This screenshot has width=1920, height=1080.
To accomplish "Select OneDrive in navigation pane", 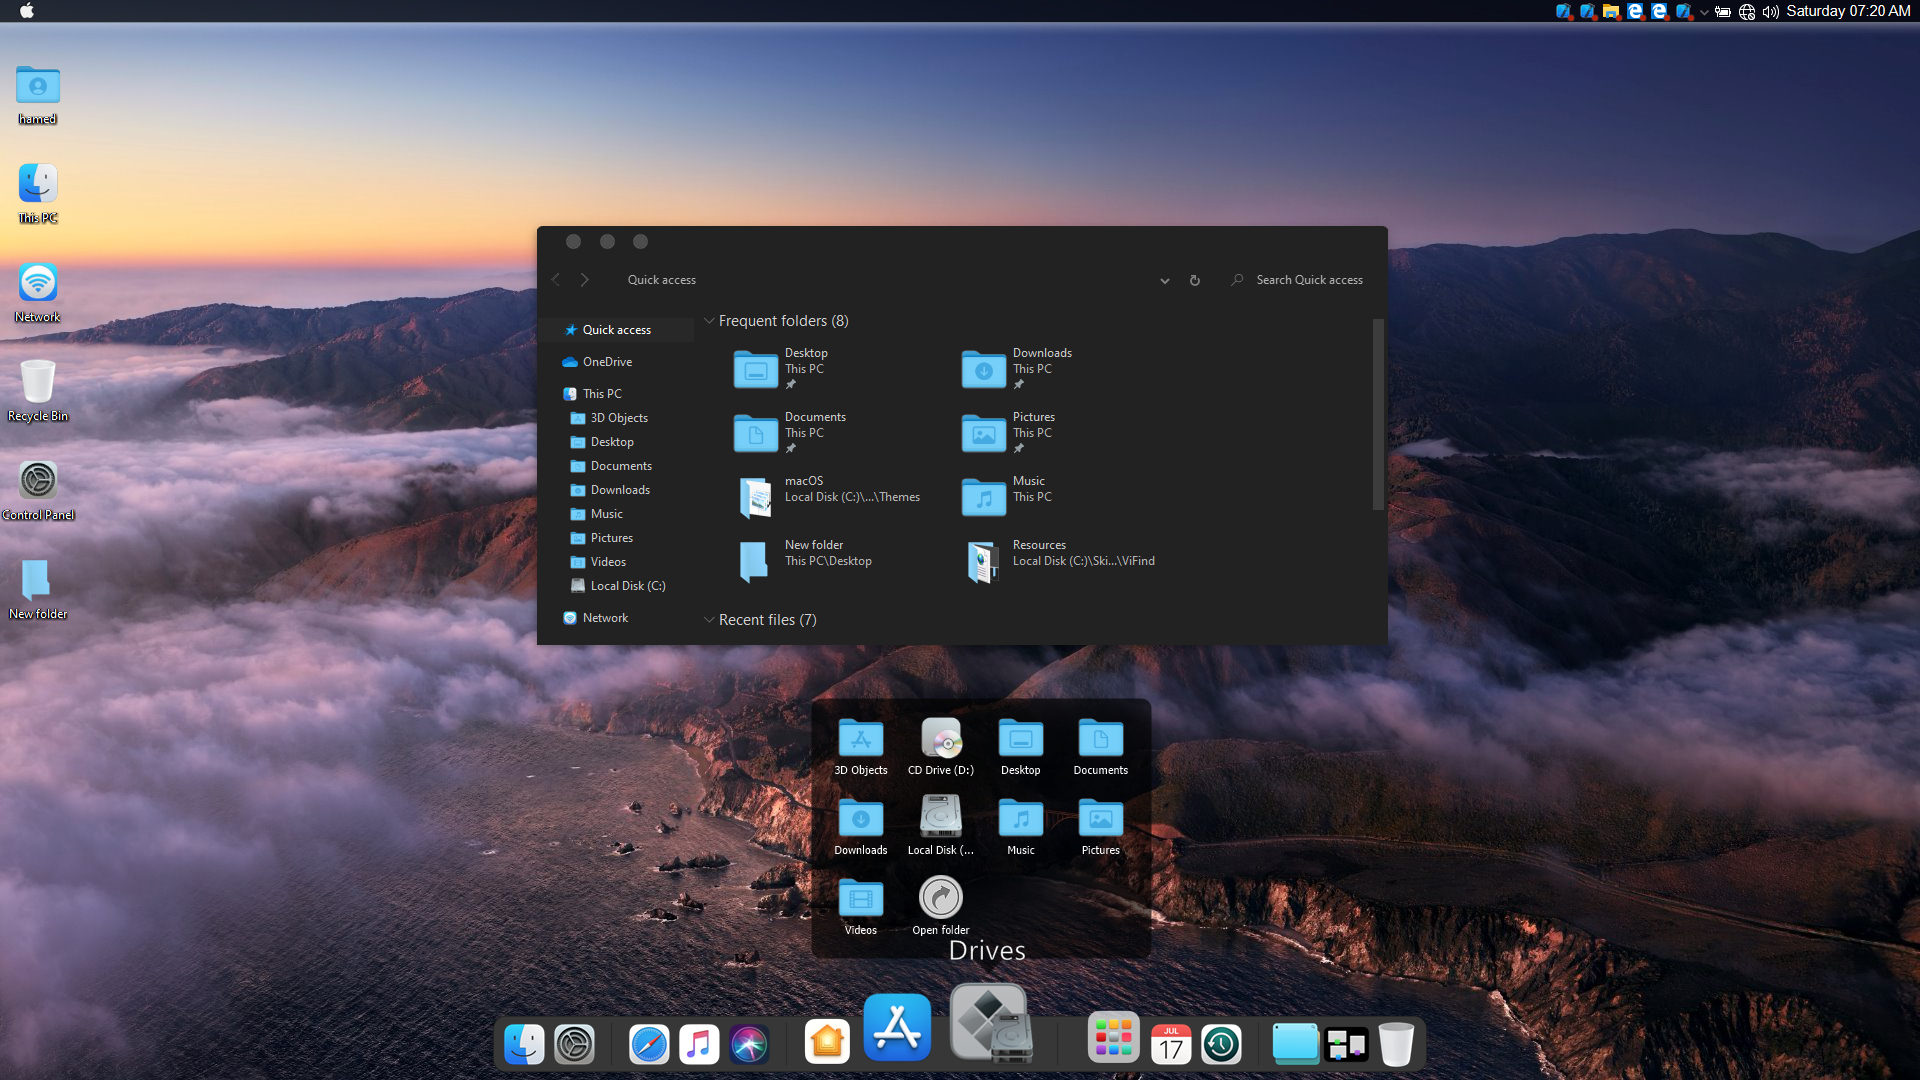I will (607, 362).
